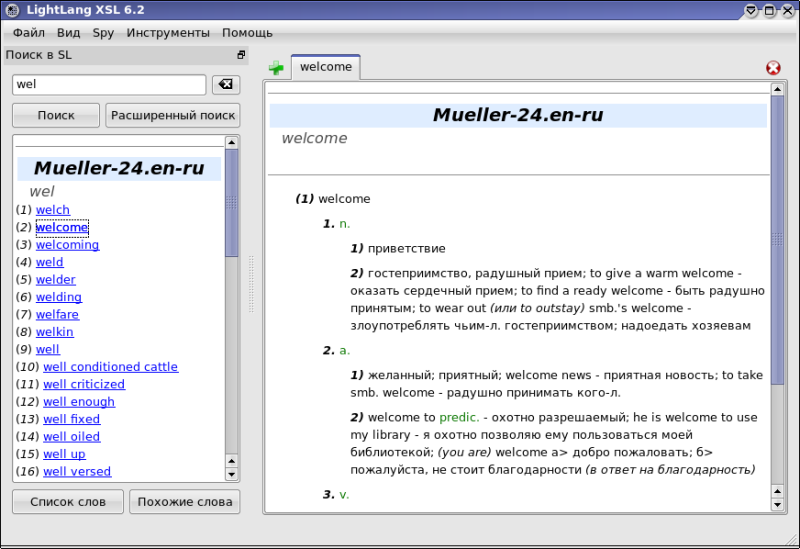Click the Mueller-24.en-ru heading in word list
The image size is (800, 549).
point(119,168)
